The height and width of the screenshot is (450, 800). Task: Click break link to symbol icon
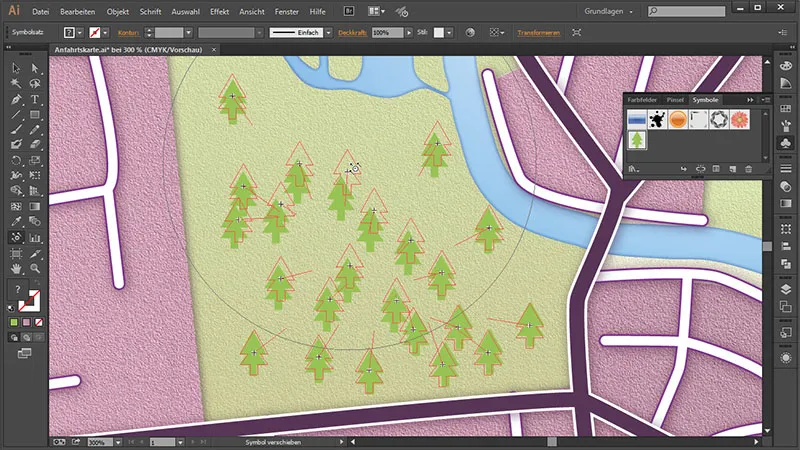(x=701, y=169)
